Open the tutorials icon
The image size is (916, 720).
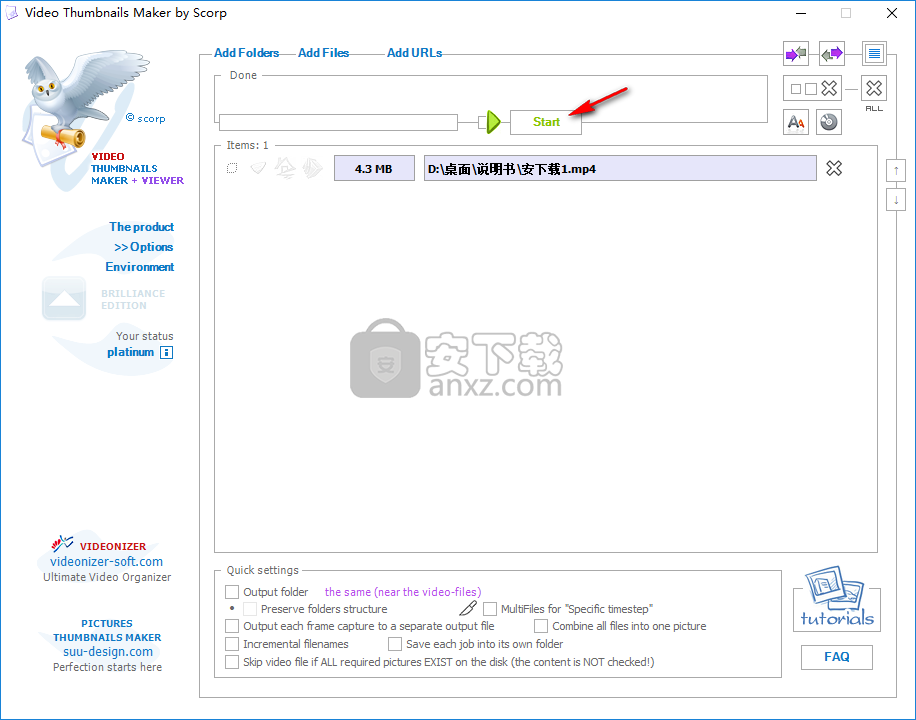click(x=837, y=597)
